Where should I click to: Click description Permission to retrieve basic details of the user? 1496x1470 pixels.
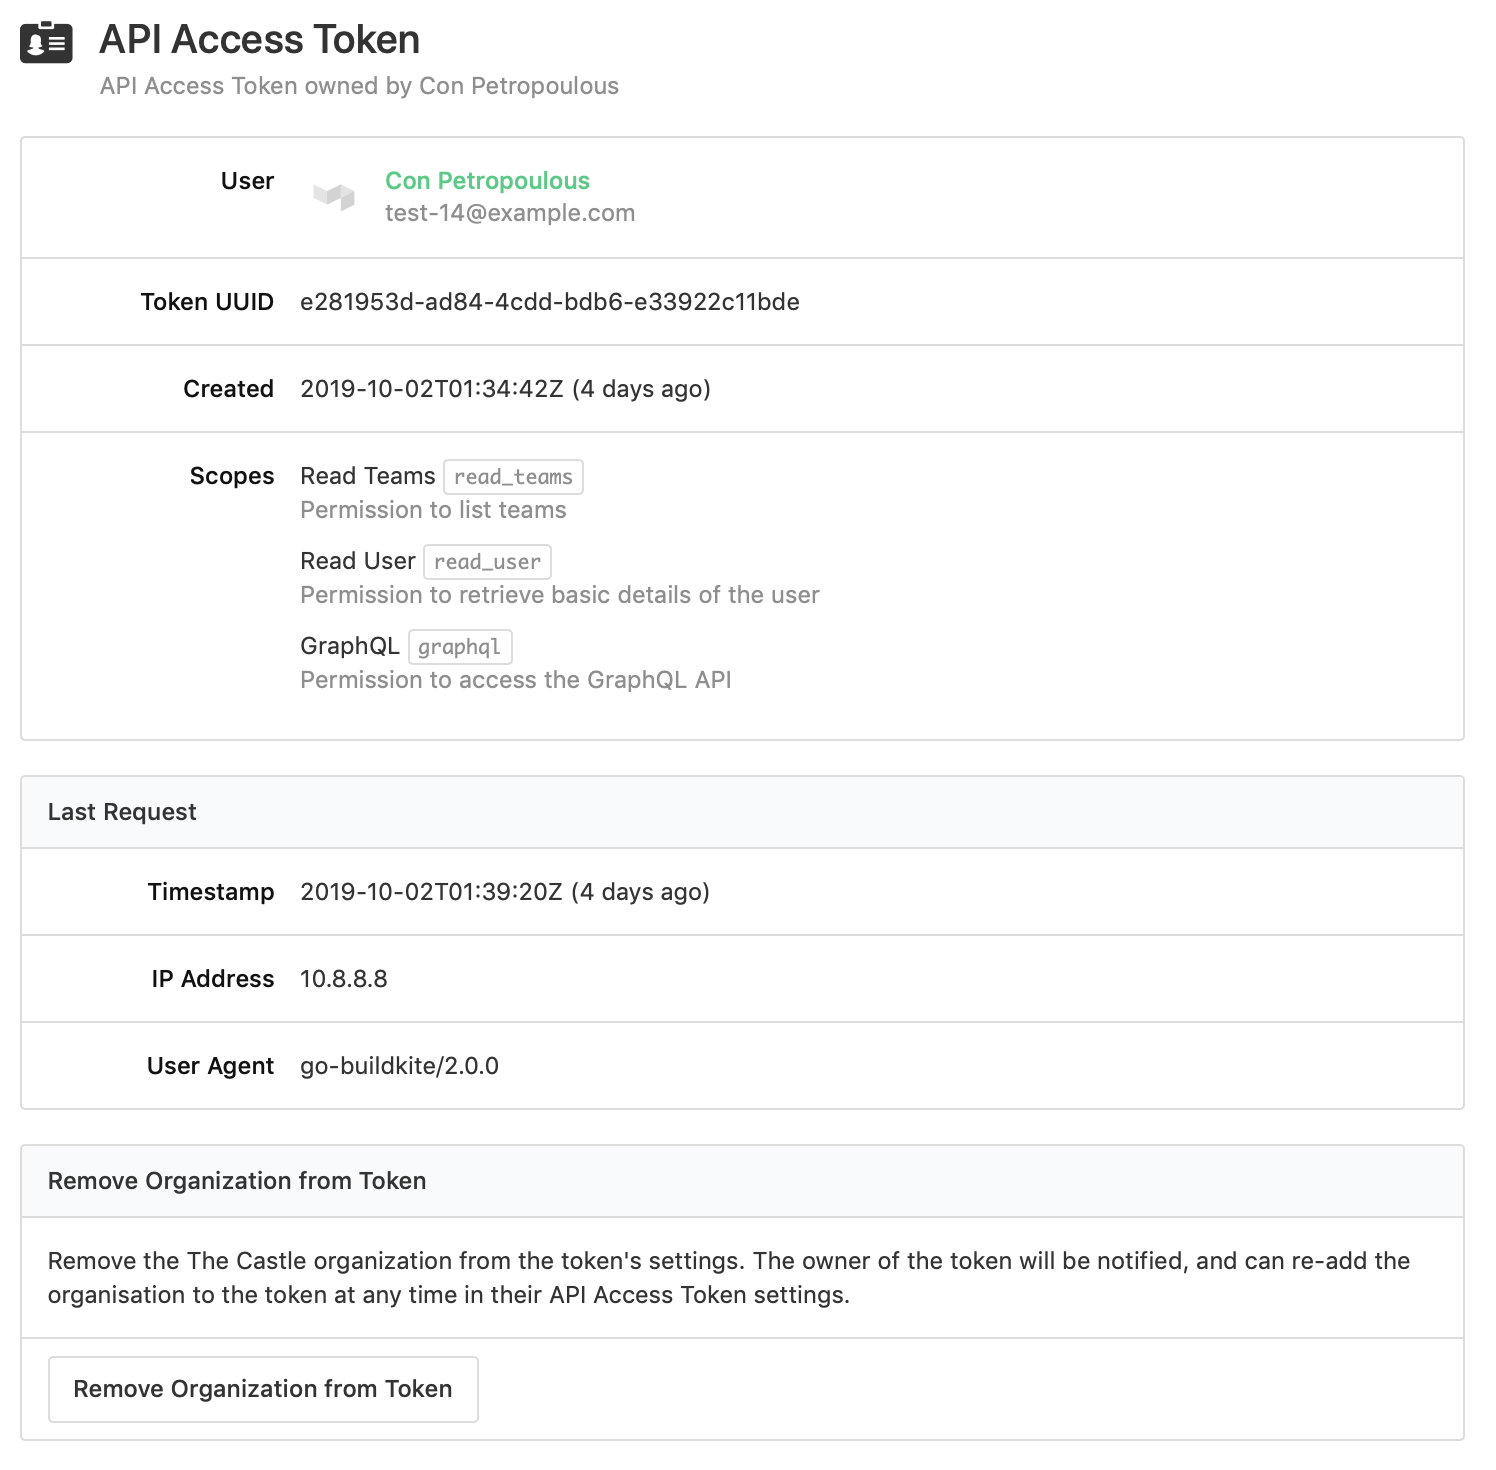(560, 595)
